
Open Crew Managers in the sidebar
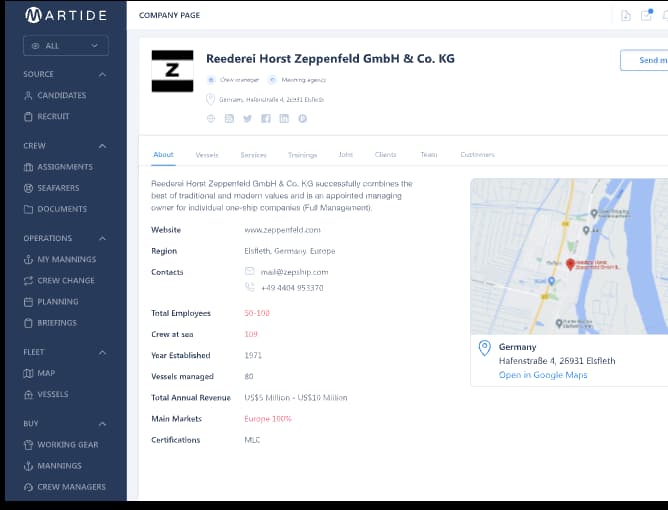click(71, 487)
